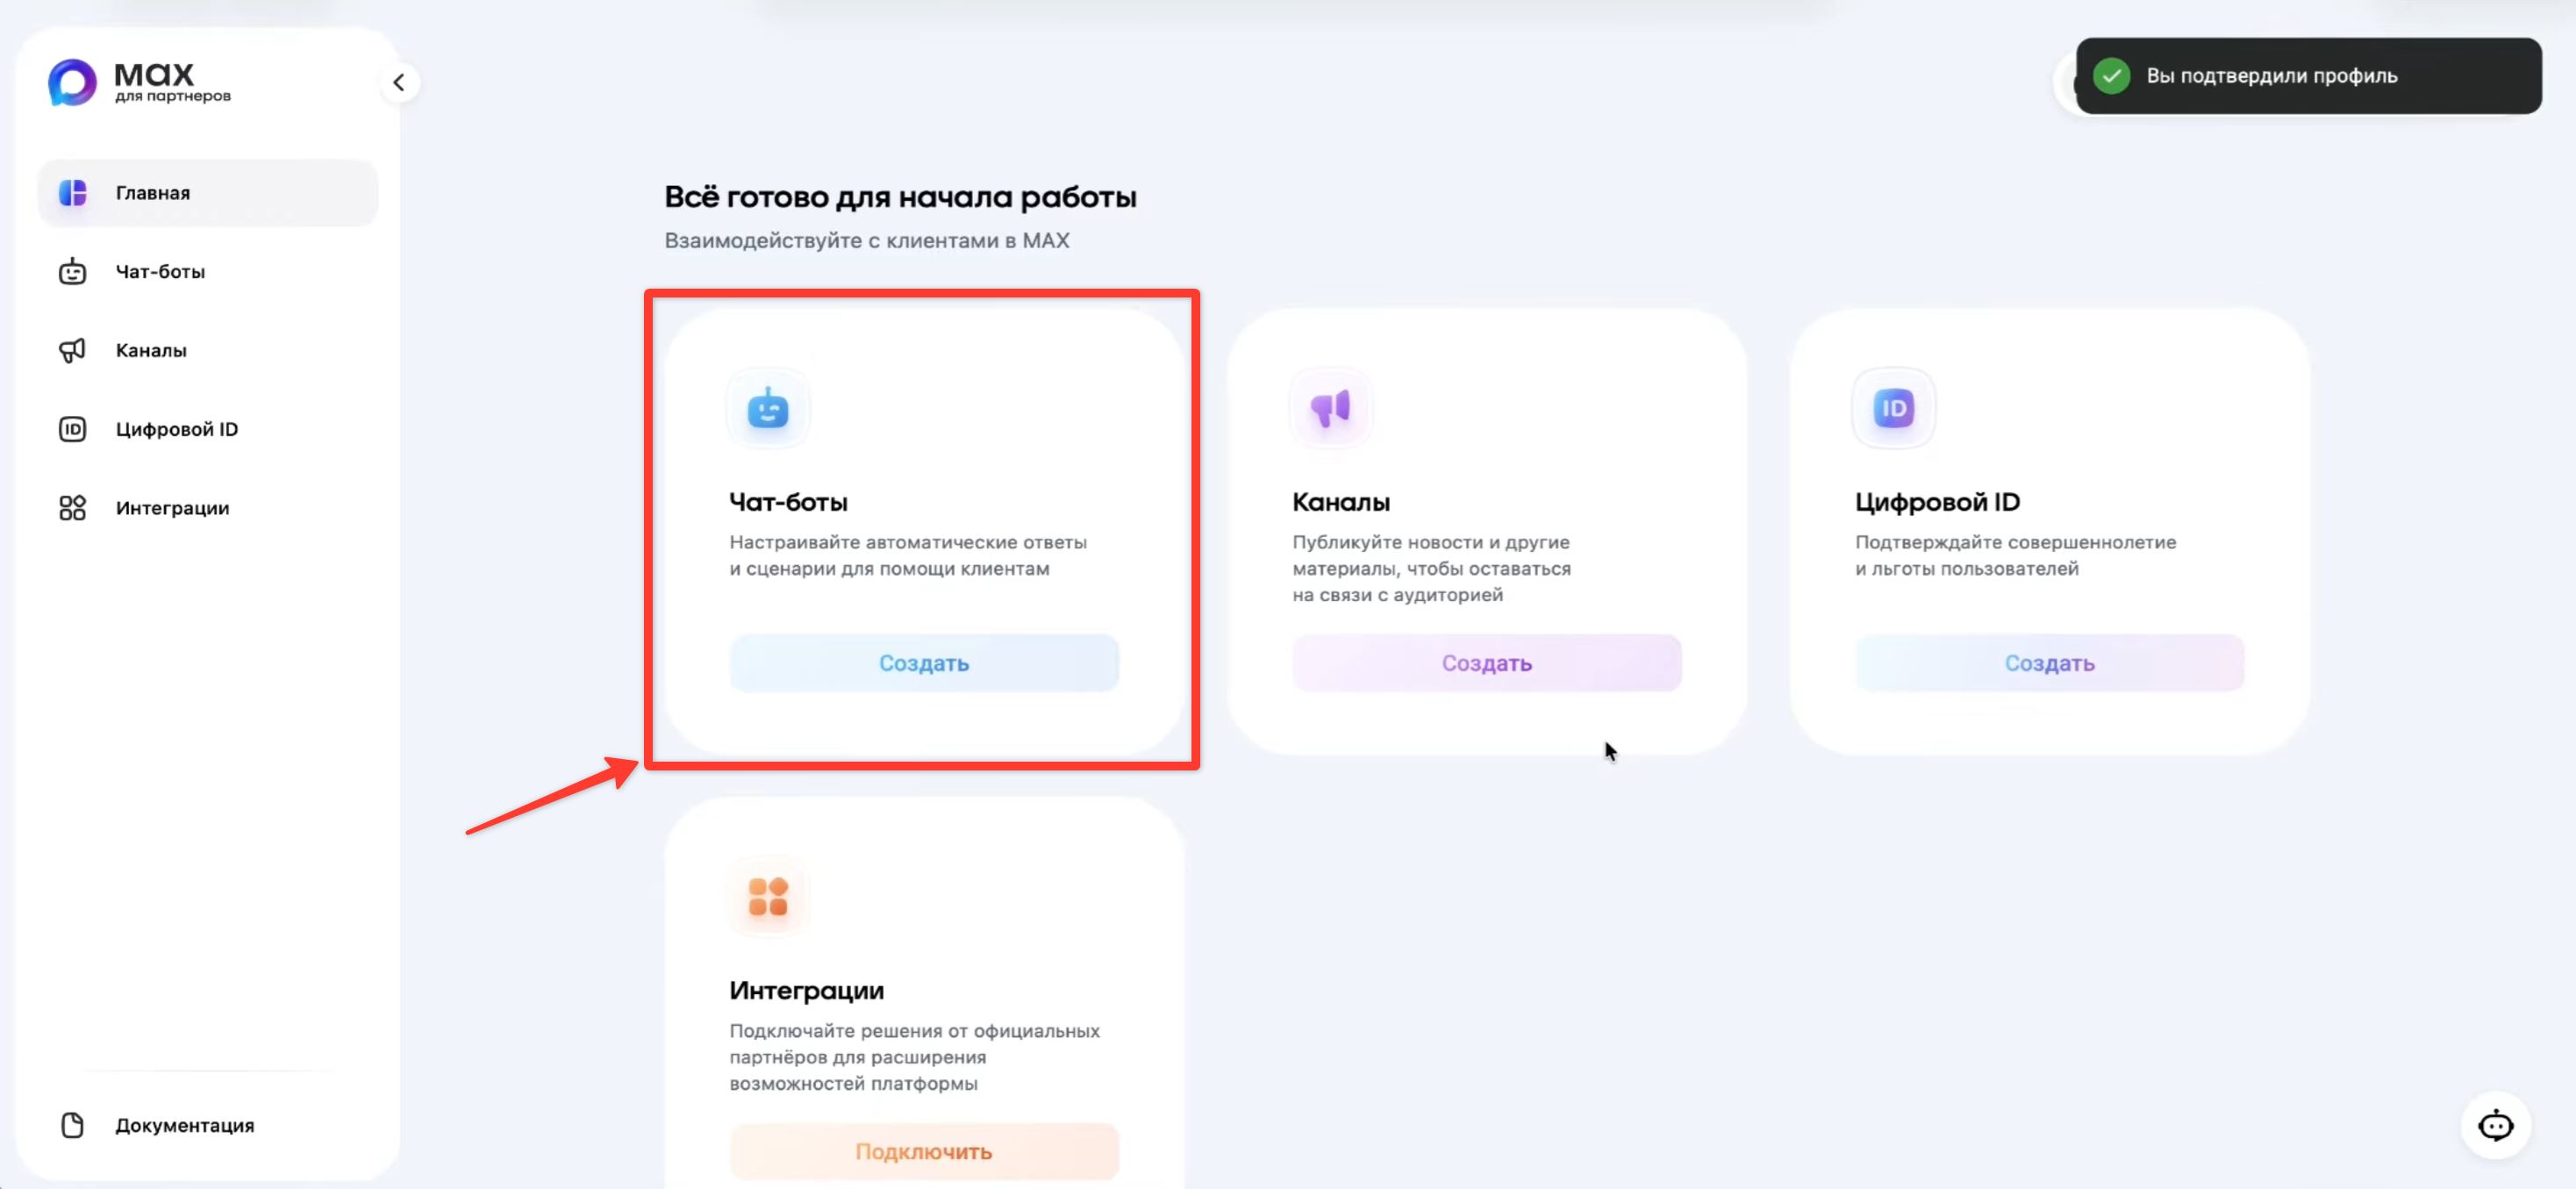Click the Цифровой ID card title
The width and height of the screenshot is (2576, 1189).
pyautogui.click(x=1937, y=502)
